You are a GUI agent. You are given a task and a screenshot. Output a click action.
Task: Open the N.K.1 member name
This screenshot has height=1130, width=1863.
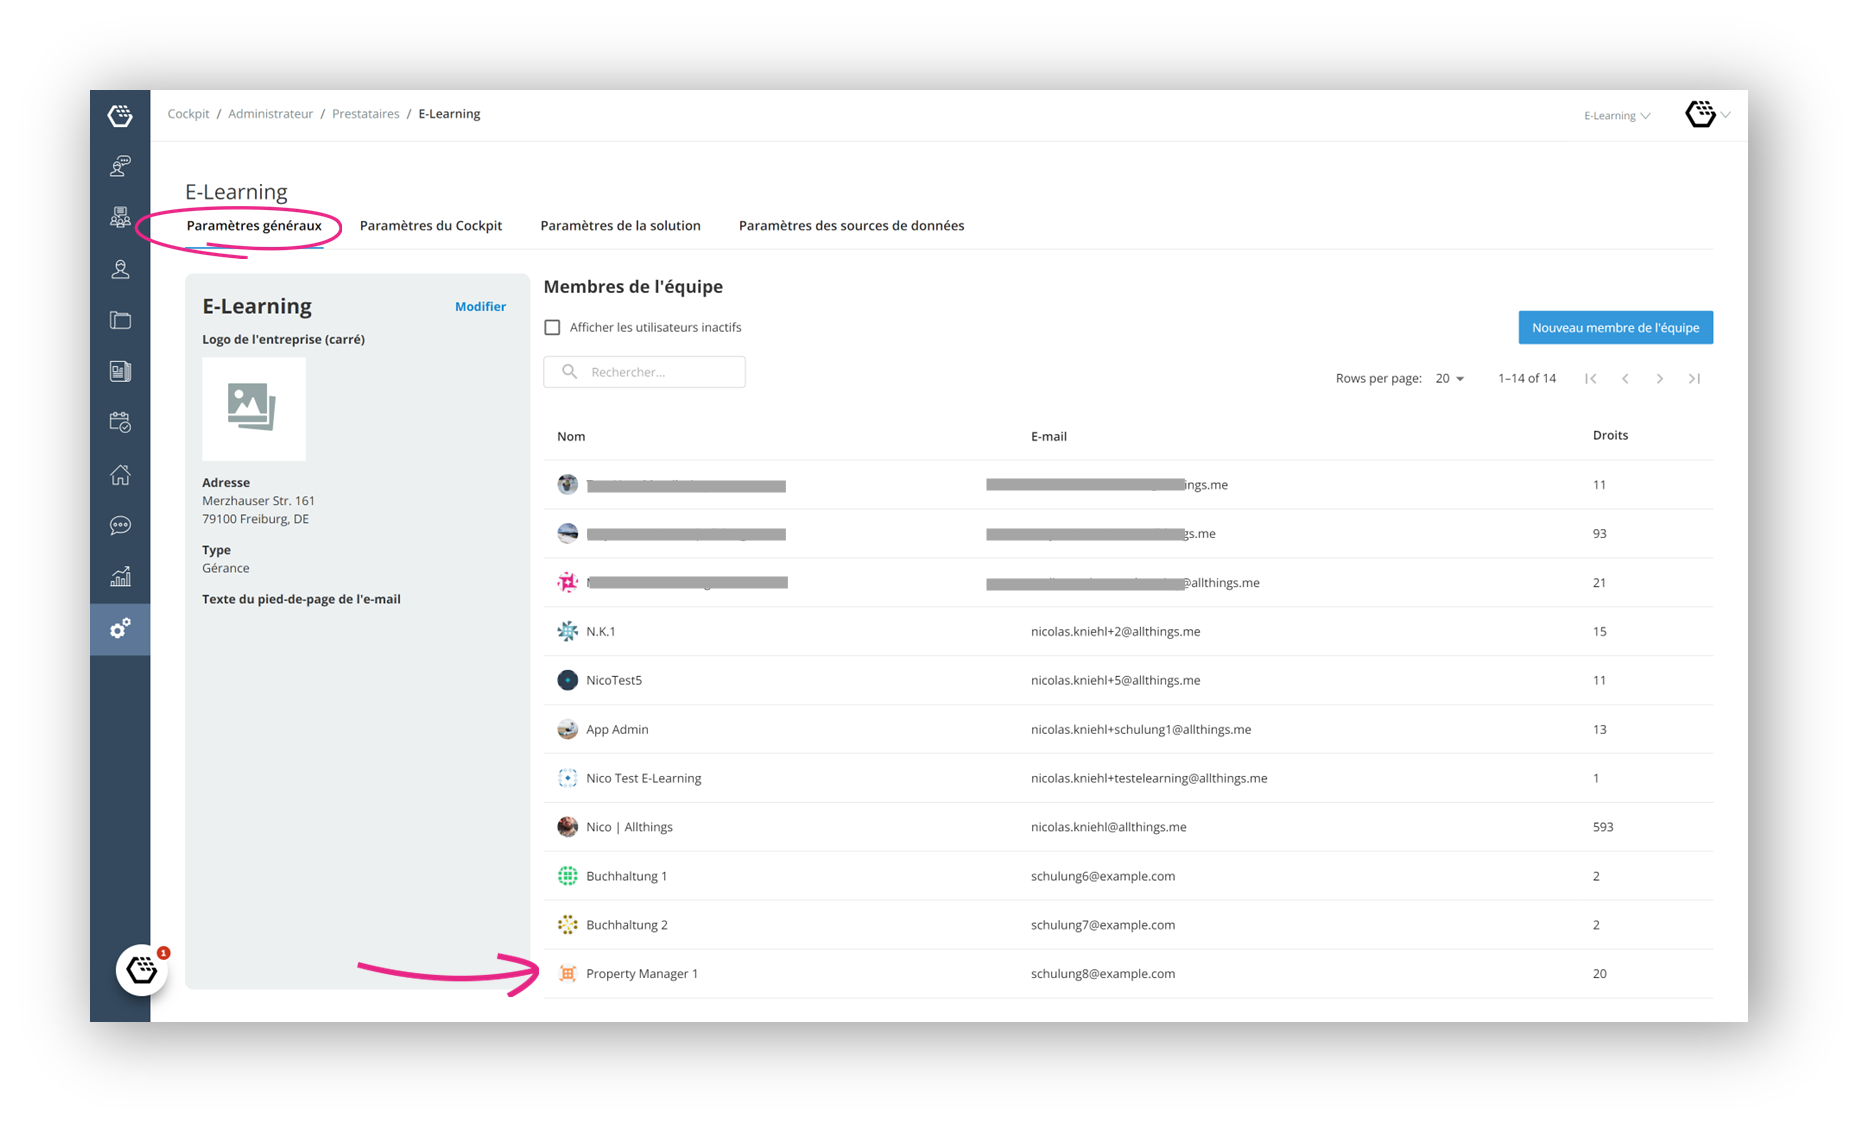[601, 631]
